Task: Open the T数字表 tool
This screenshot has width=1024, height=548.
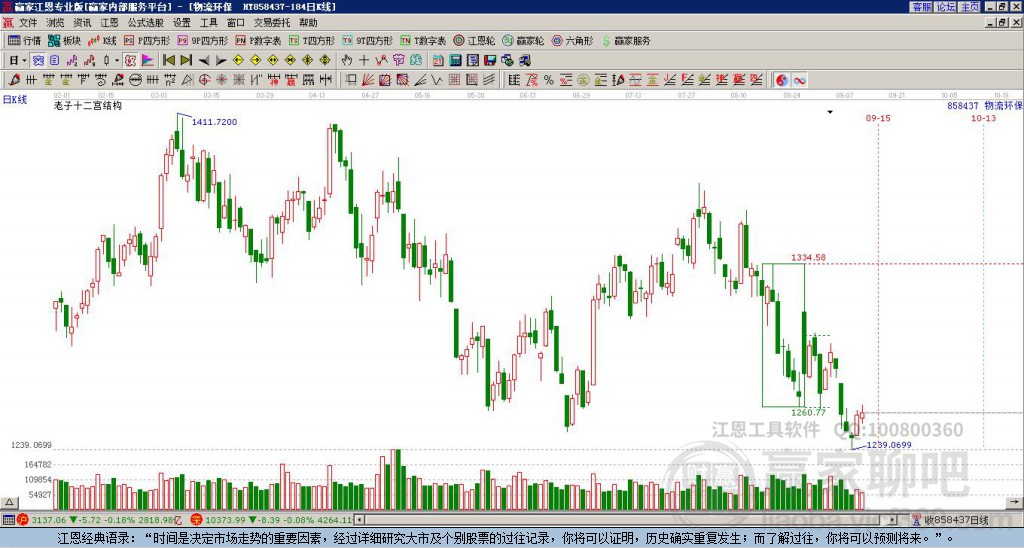Action: [x=423, y=40]
